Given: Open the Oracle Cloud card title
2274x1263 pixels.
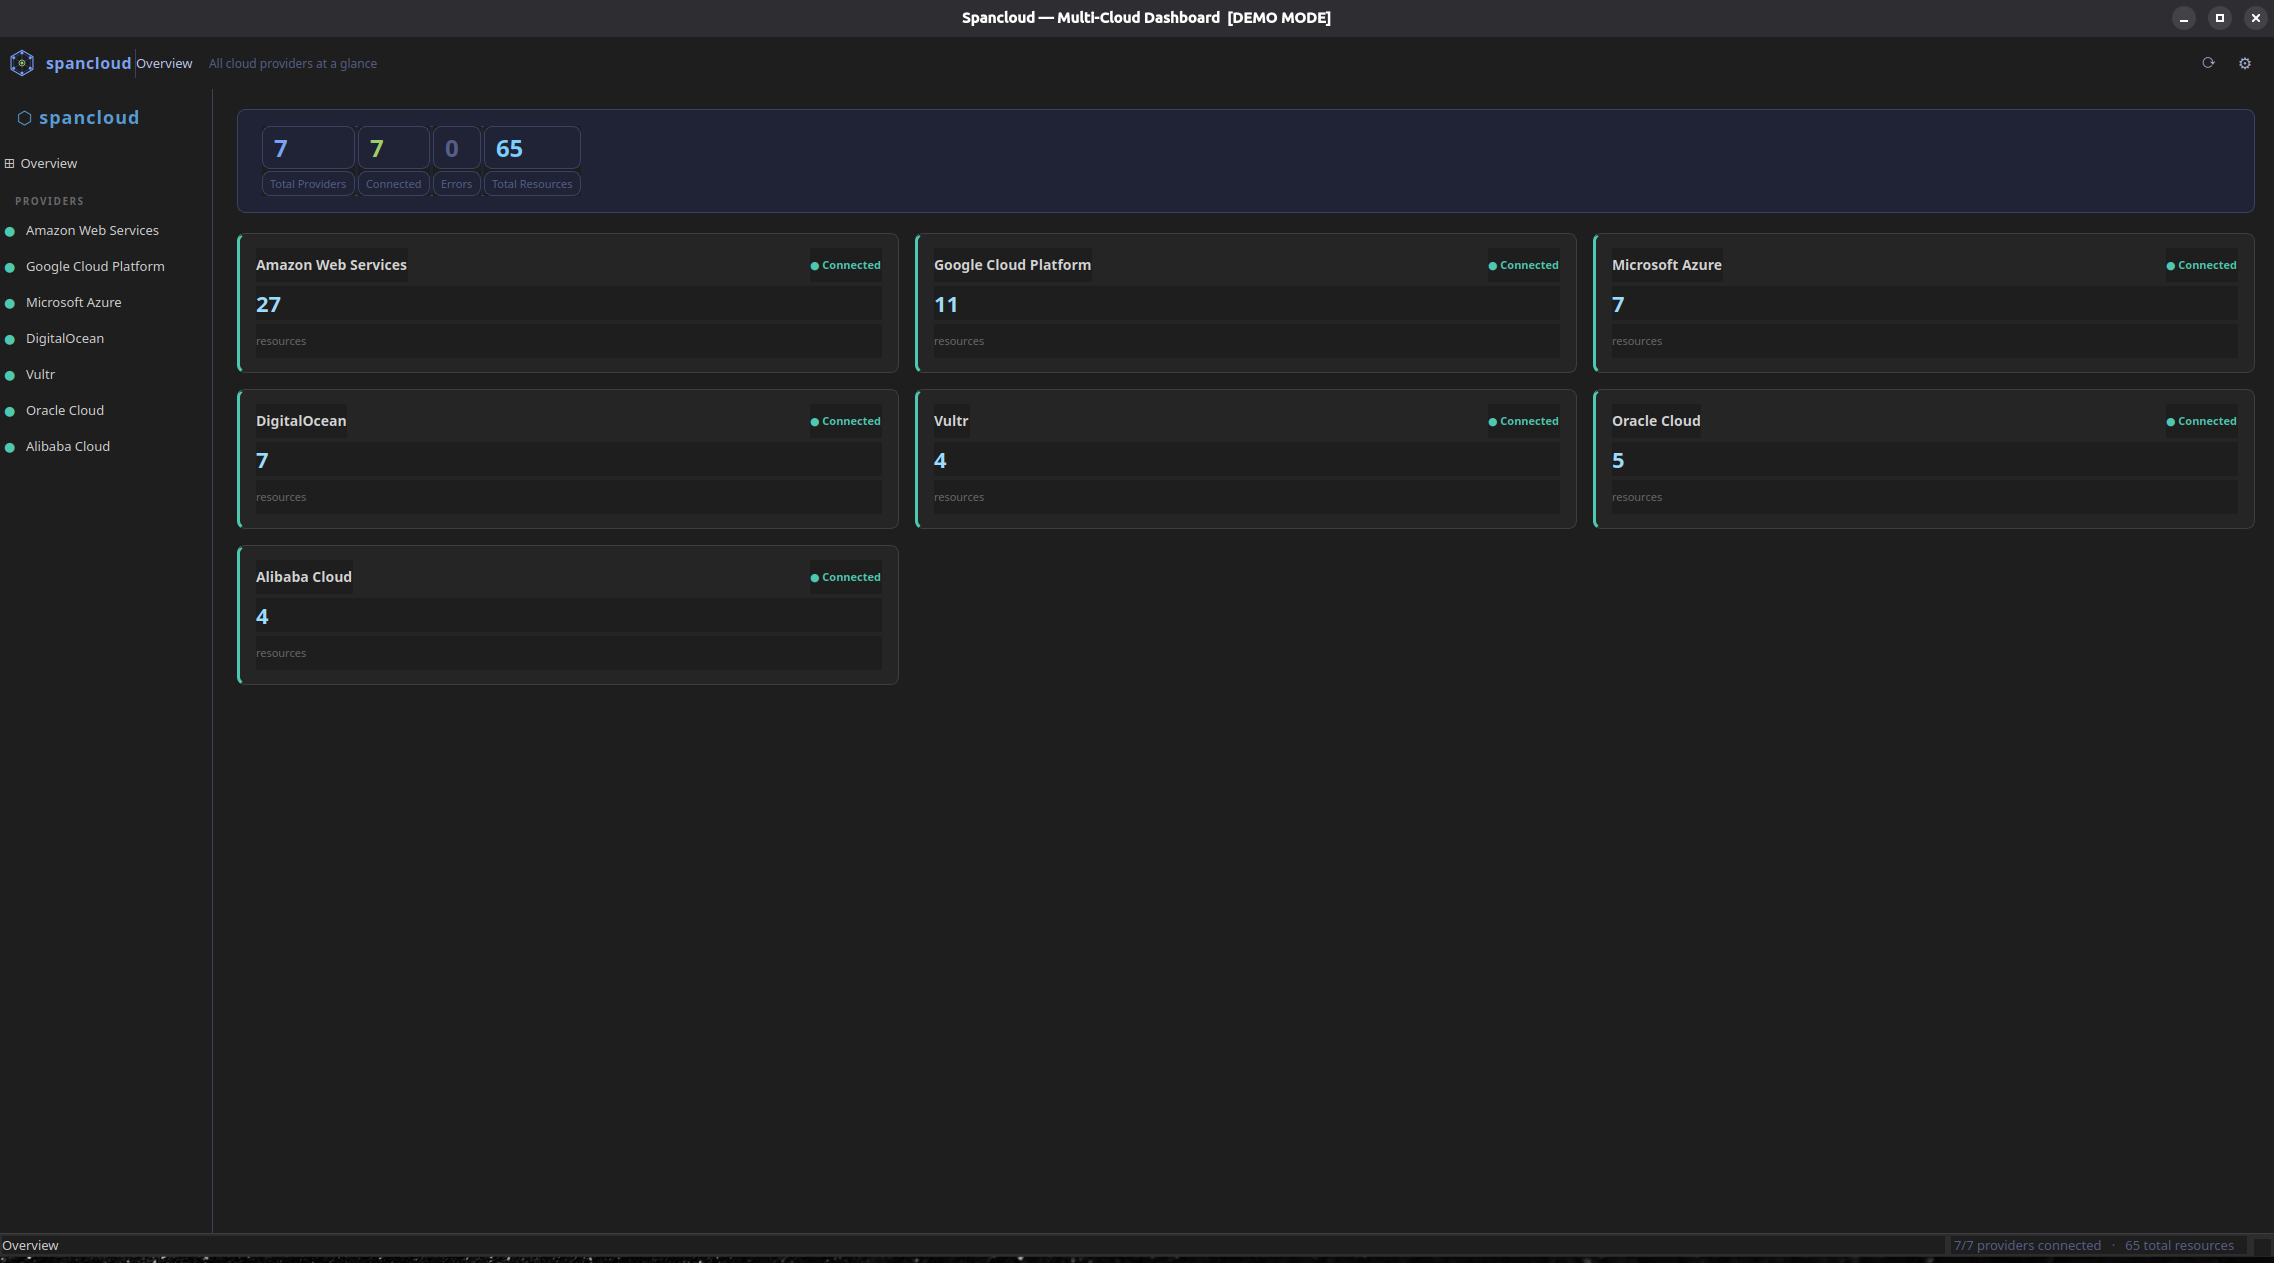Looking at the screenshot, I should coord(1656,421).
